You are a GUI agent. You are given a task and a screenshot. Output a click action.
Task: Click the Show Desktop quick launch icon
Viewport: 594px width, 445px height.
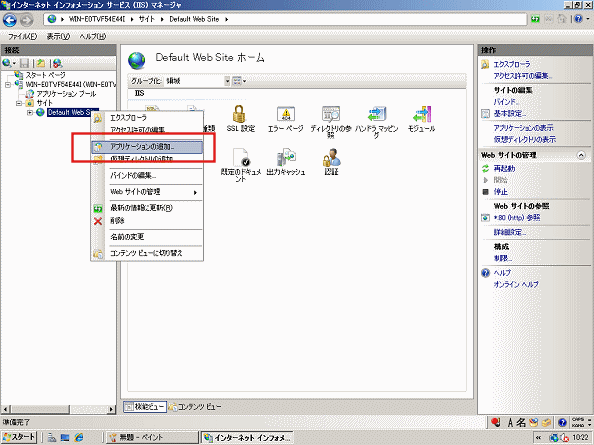click(65, 437)
